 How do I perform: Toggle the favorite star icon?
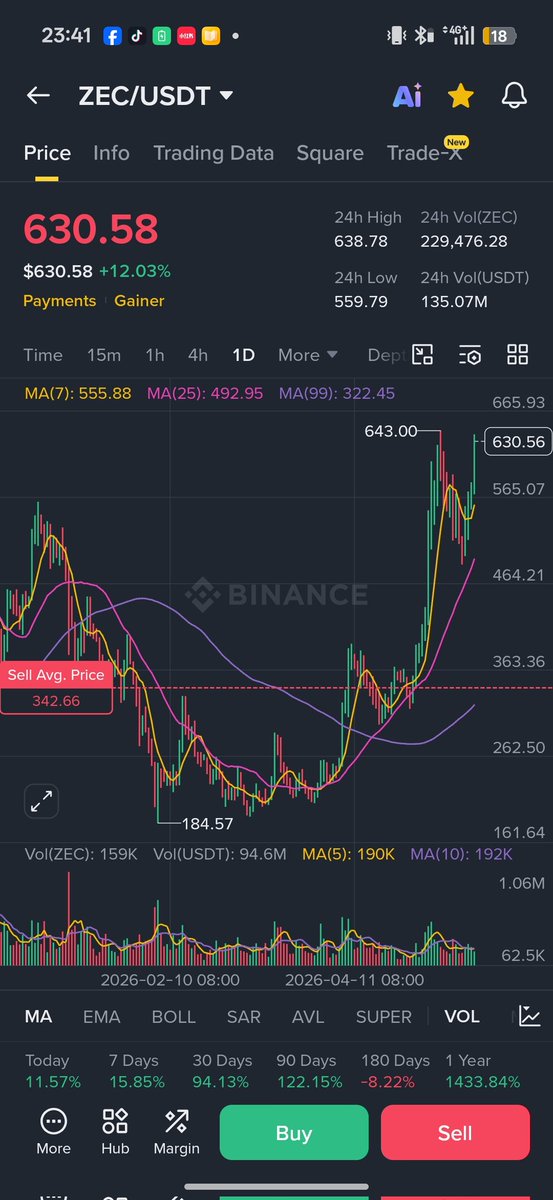pyautogui.click(x=460, y=95)
